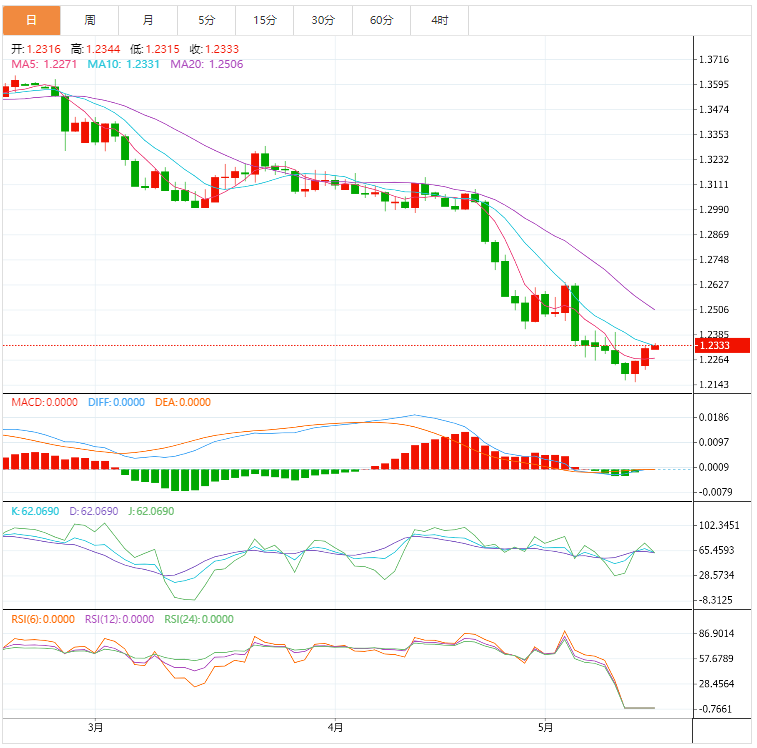Click the 102.3451 KDJ axis label

[x=719, y=525]
